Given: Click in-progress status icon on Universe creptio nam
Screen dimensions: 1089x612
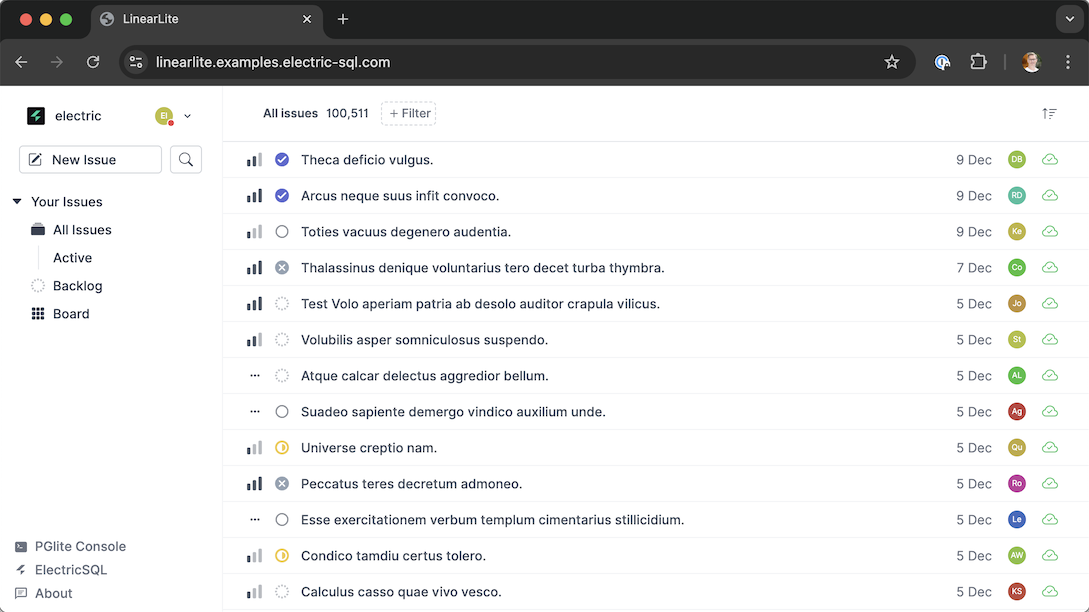Looking at the screenshot, I should click(x=282, y=448).
